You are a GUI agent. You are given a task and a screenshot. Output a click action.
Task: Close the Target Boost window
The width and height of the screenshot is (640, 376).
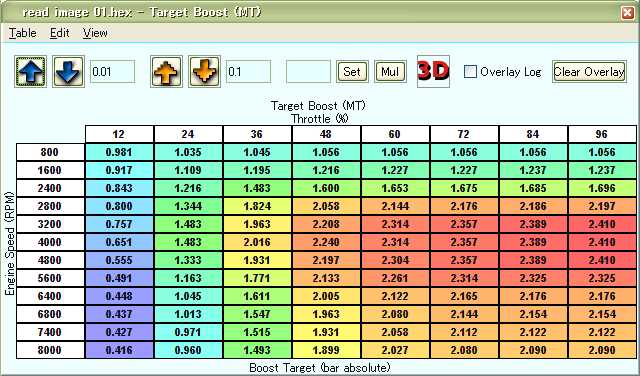[627, 13]
